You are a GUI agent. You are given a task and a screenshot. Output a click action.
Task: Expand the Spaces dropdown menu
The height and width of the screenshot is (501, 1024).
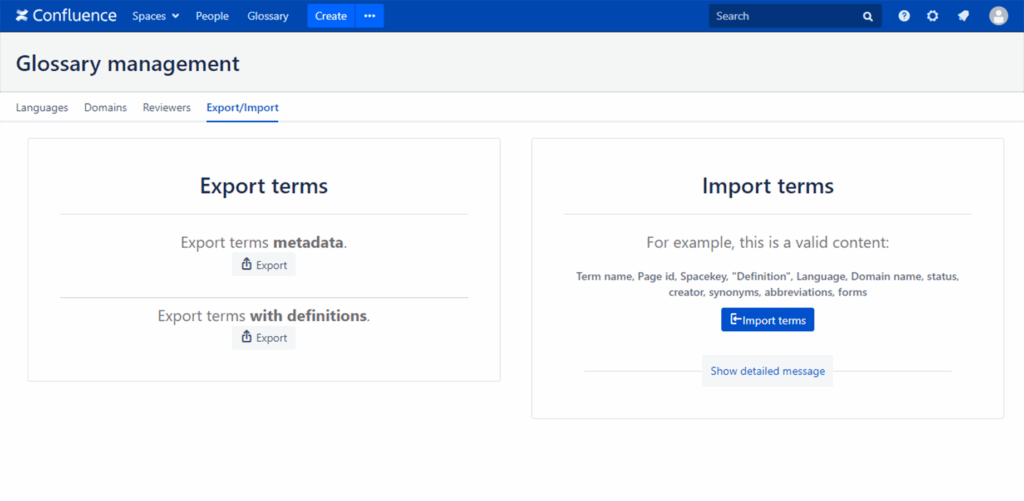(155, 16)
